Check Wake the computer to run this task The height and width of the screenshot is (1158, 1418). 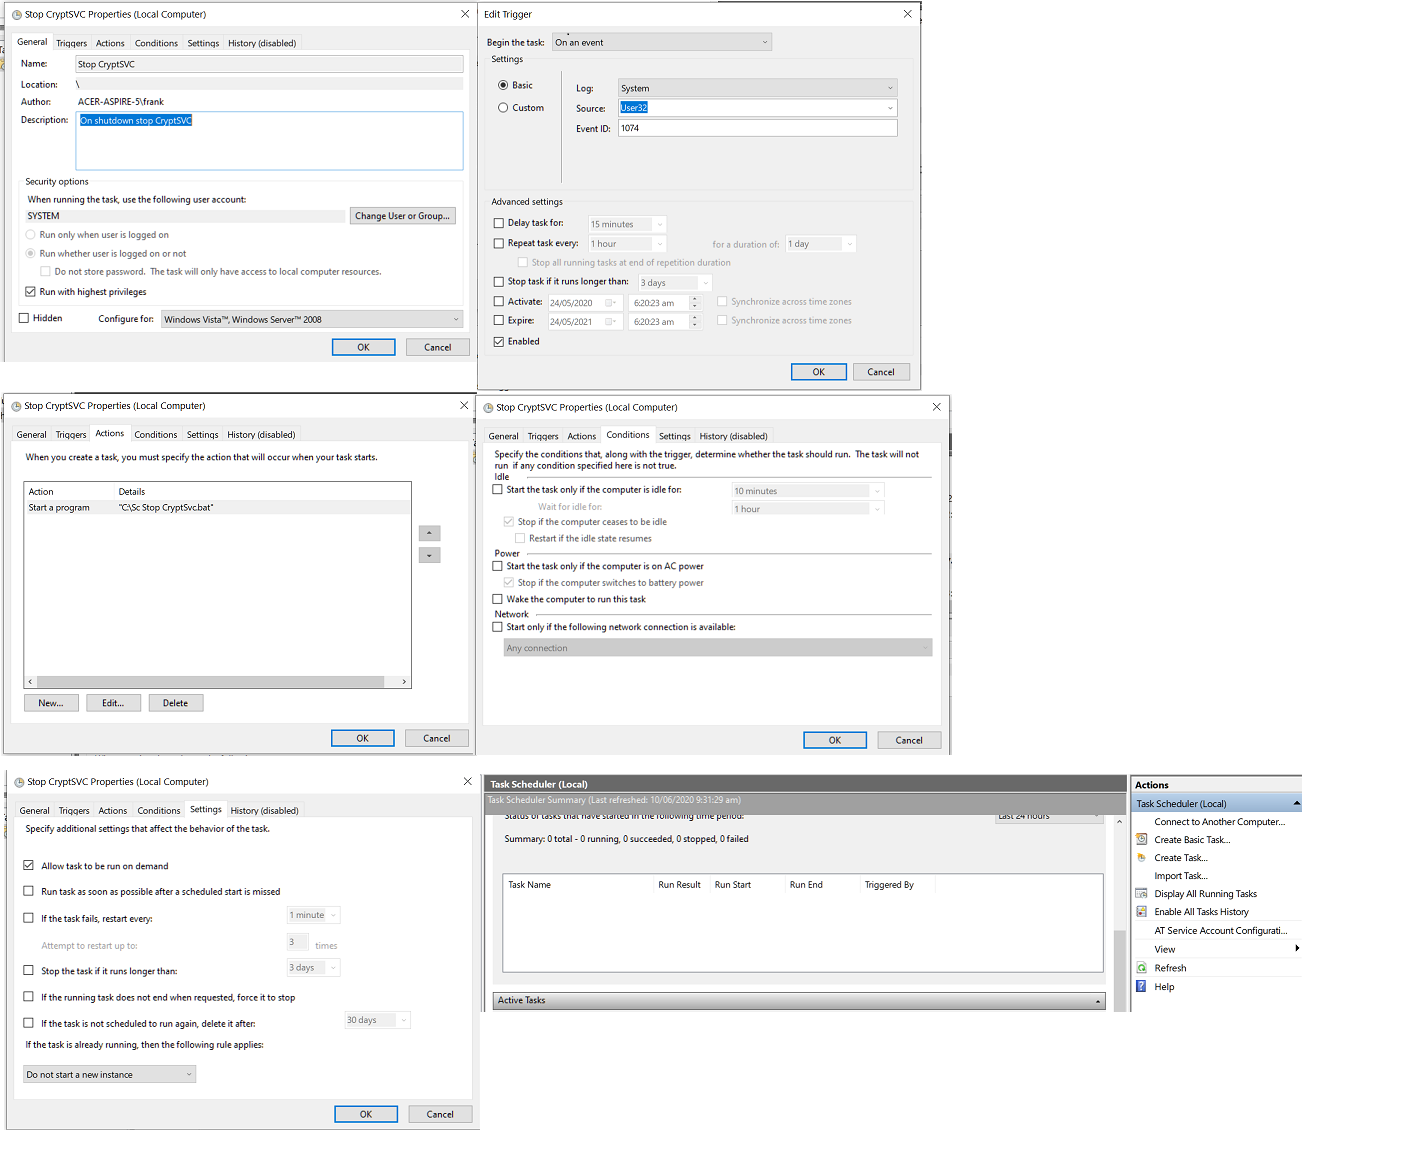tap(497, 599)
